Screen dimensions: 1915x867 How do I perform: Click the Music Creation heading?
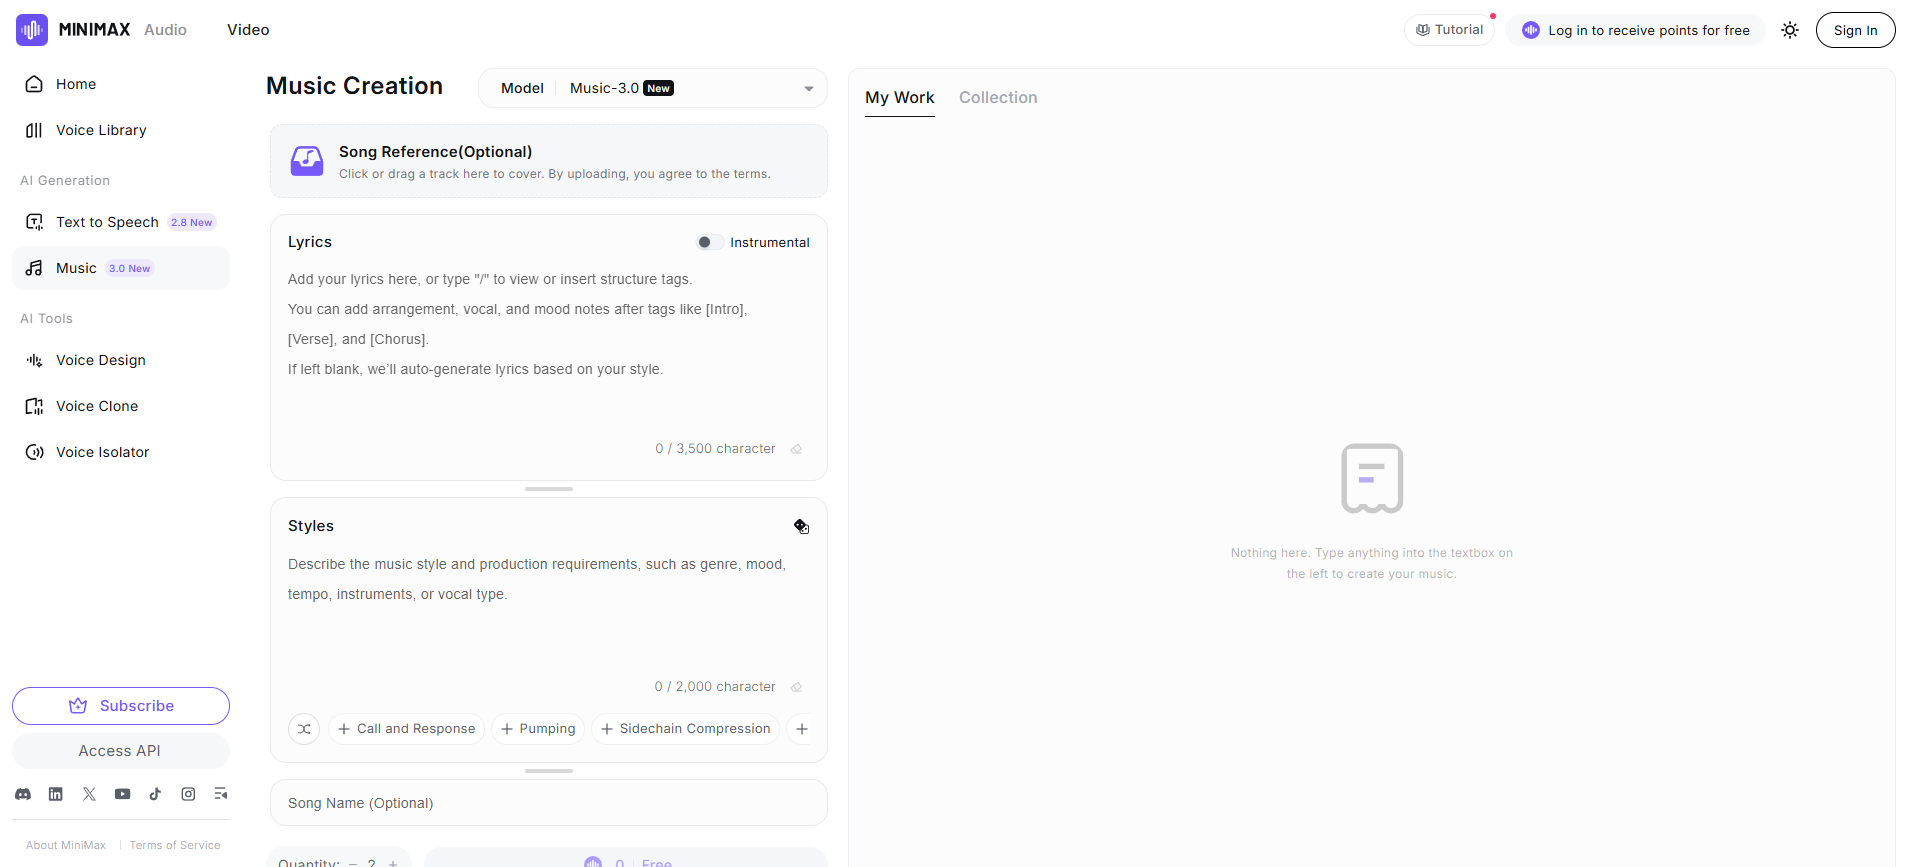(x=354, y=86)
